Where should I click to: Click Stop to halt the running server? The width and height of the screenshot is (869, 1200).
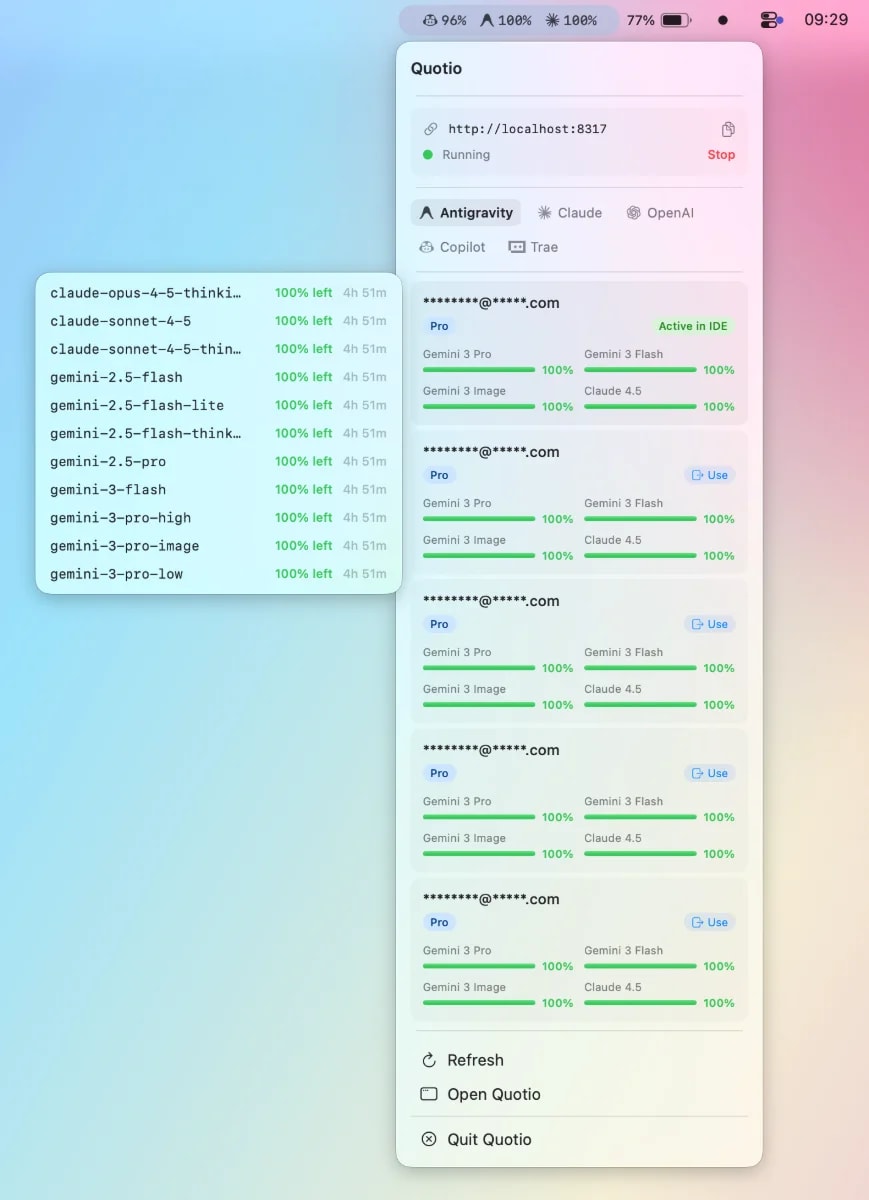point(721,155)
